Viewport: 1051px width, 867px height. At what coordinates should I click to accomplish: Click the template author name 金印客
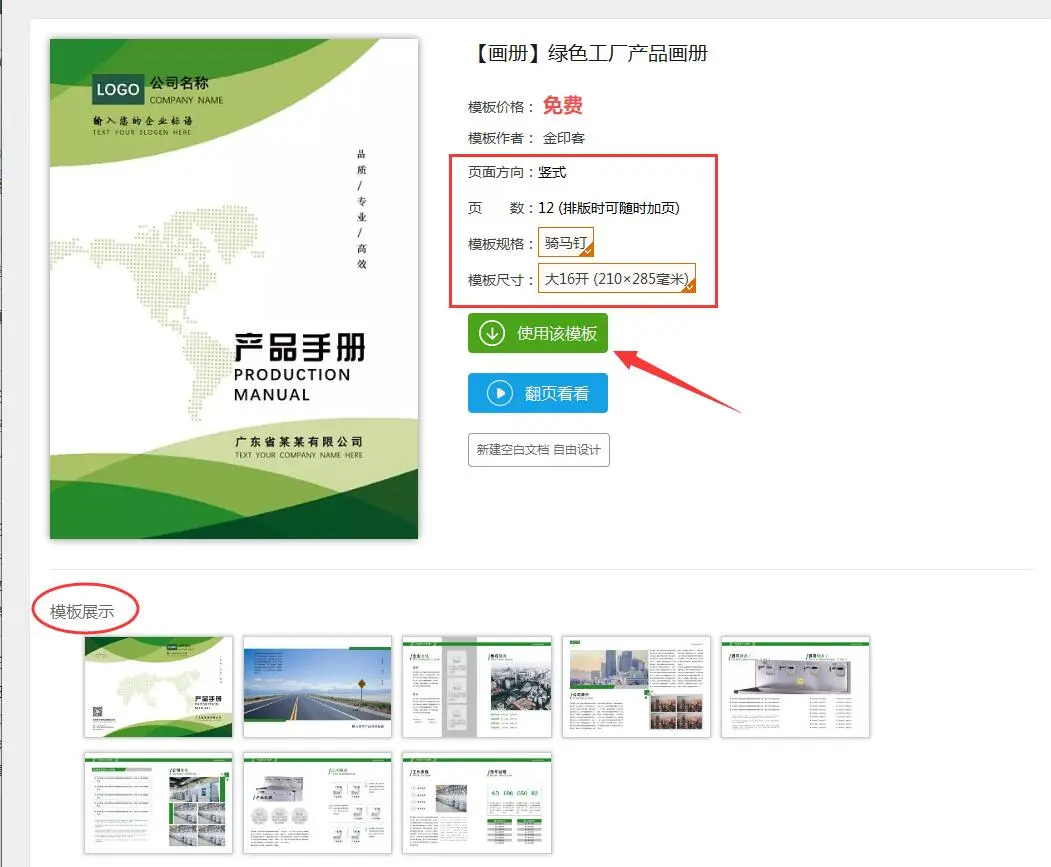point(564,138)
